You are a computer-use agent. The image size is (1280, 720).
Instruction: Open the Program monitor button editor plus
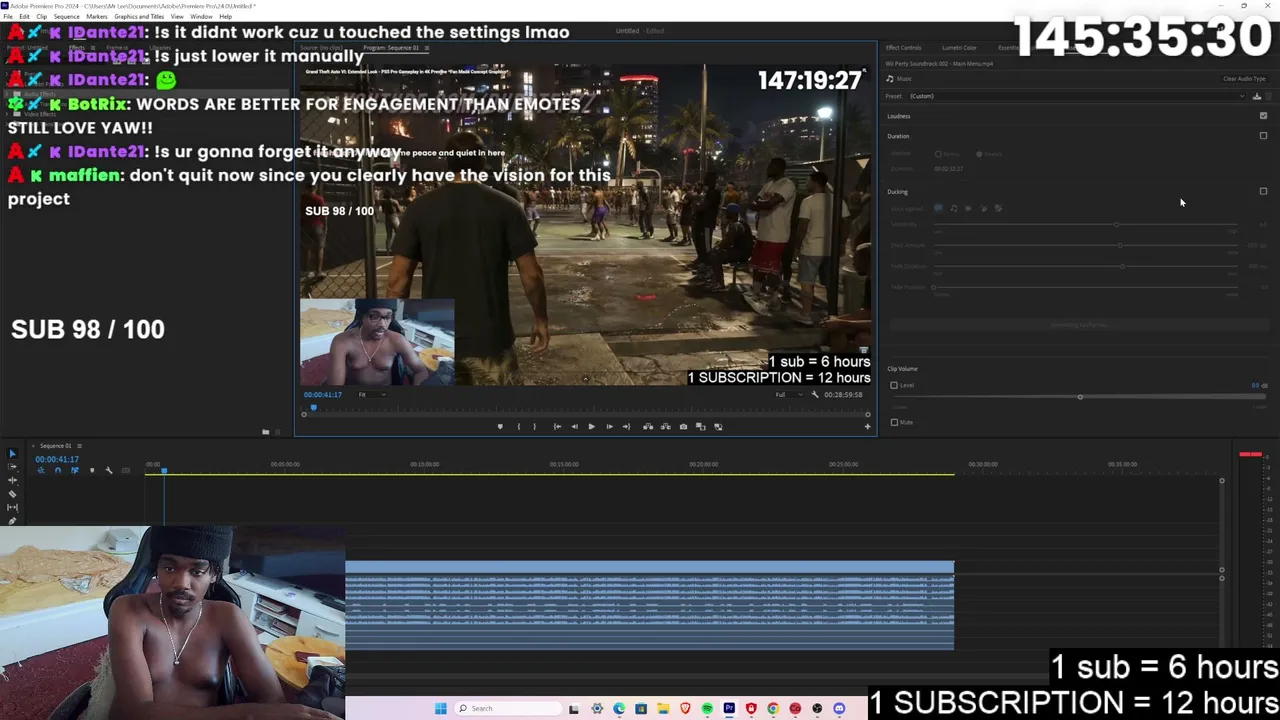tap(867, 427)
